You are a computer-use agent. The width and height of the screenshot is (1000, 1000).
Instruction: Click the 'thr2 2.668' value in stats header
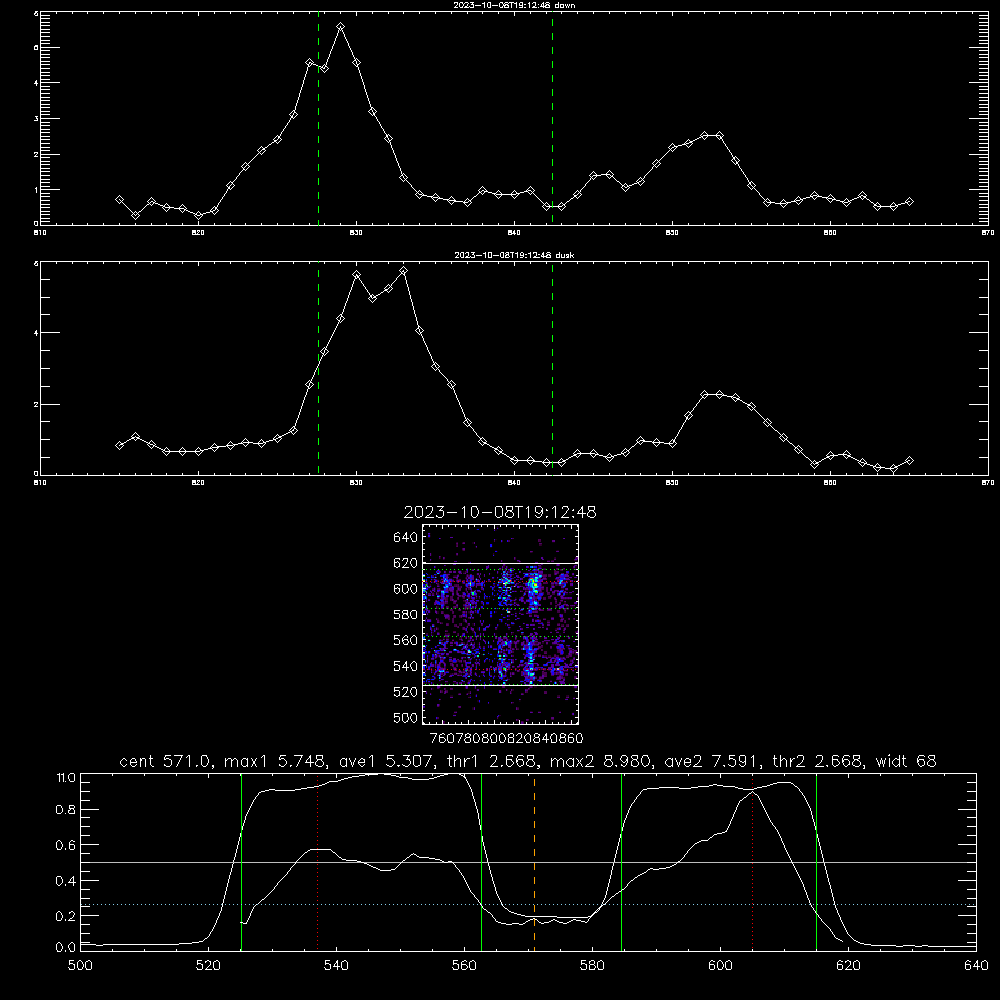(818, 761)
